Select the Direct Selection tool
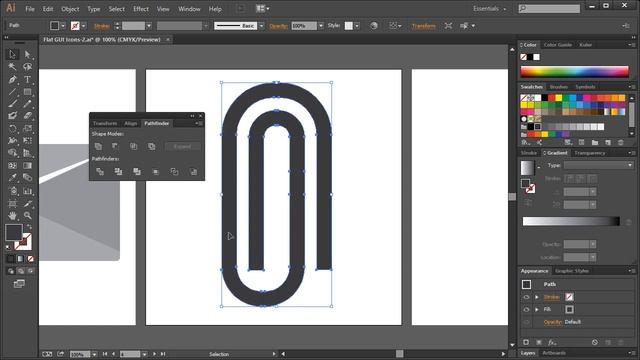 pos(27,54)
